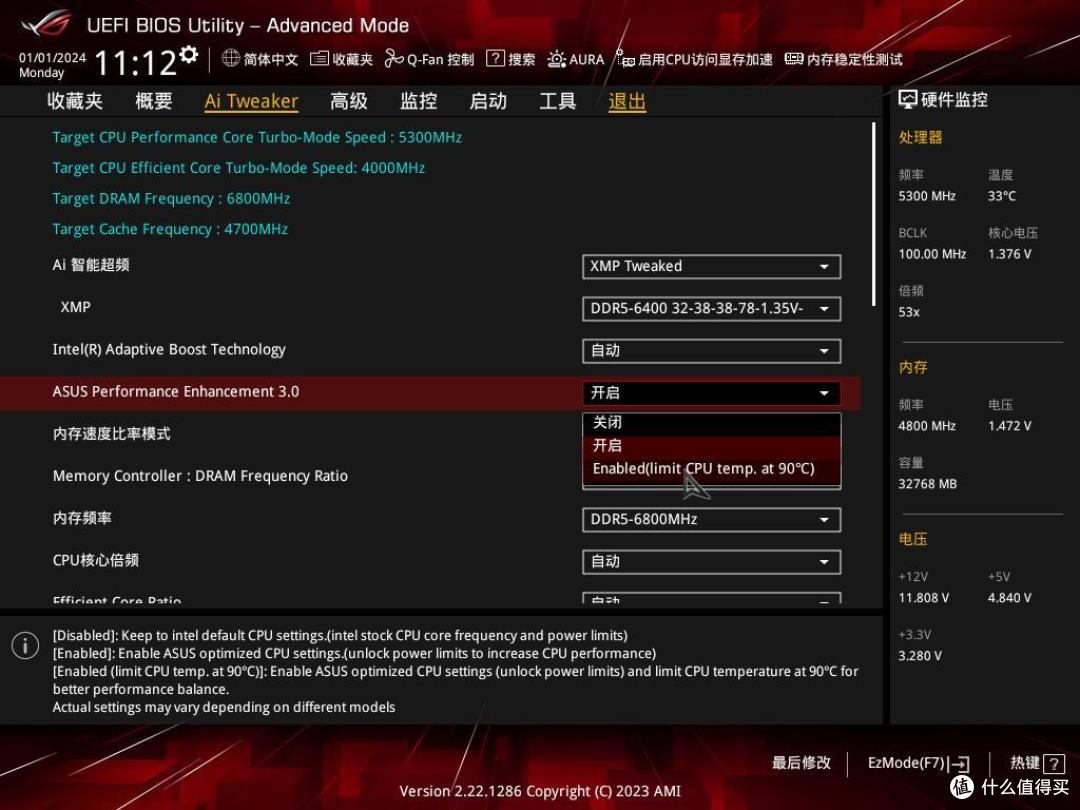
Task: Click the settings gear next to the clock
Action: 189,54
